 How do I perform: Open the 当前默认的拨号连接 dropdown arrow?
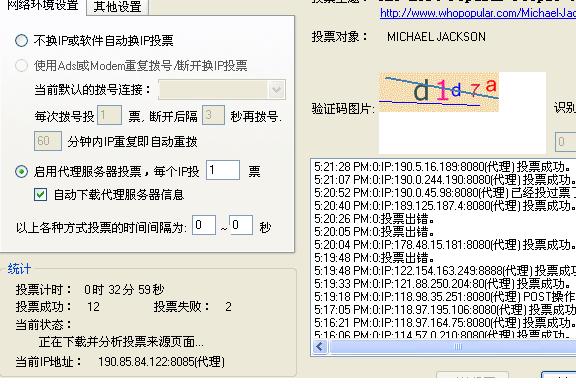click(277, 90)
